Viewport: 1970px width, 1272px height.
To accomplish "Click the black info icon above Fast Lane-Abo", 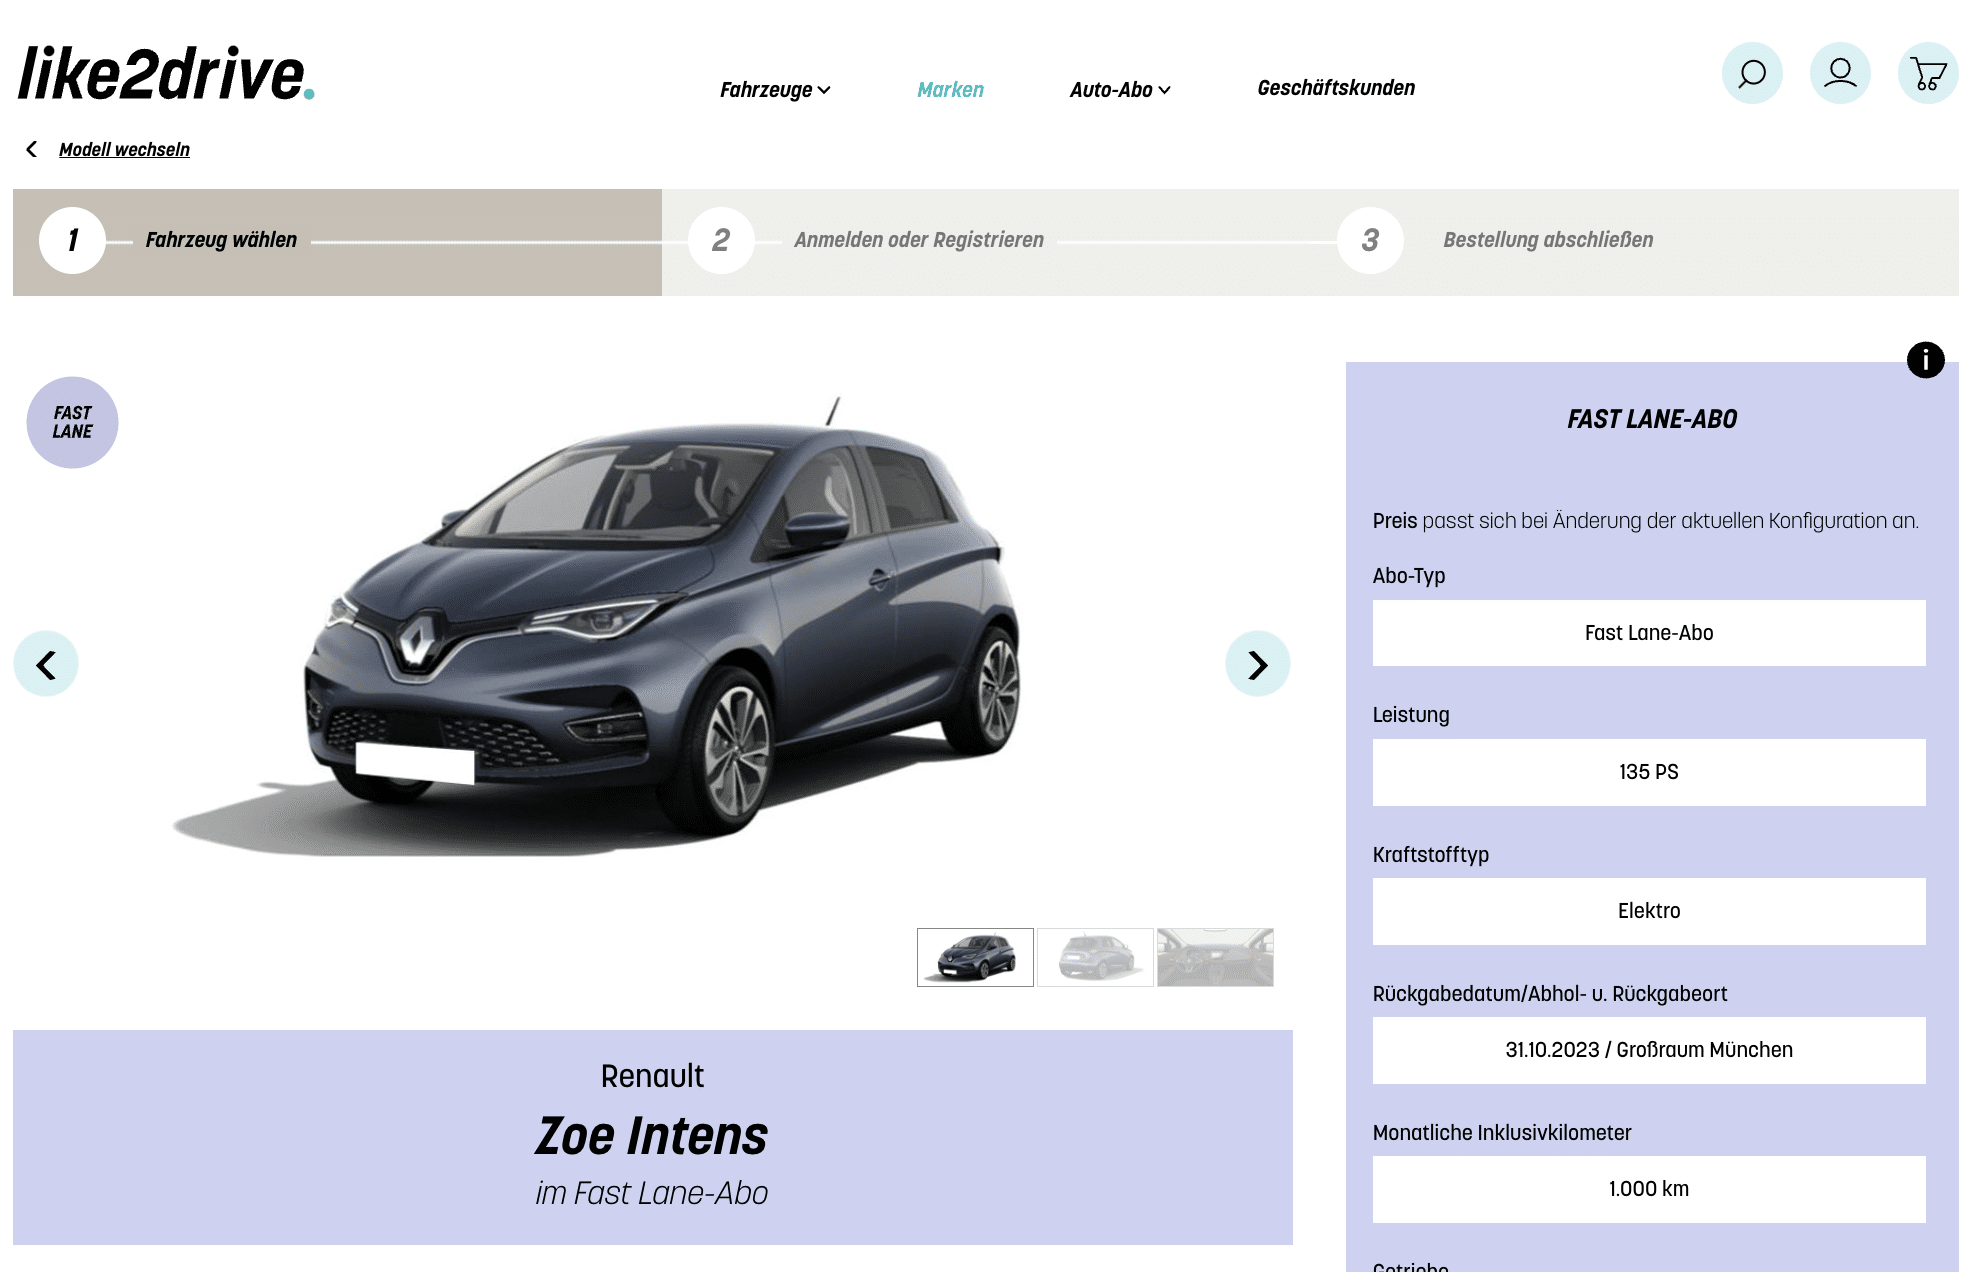I will [1925, 360].
